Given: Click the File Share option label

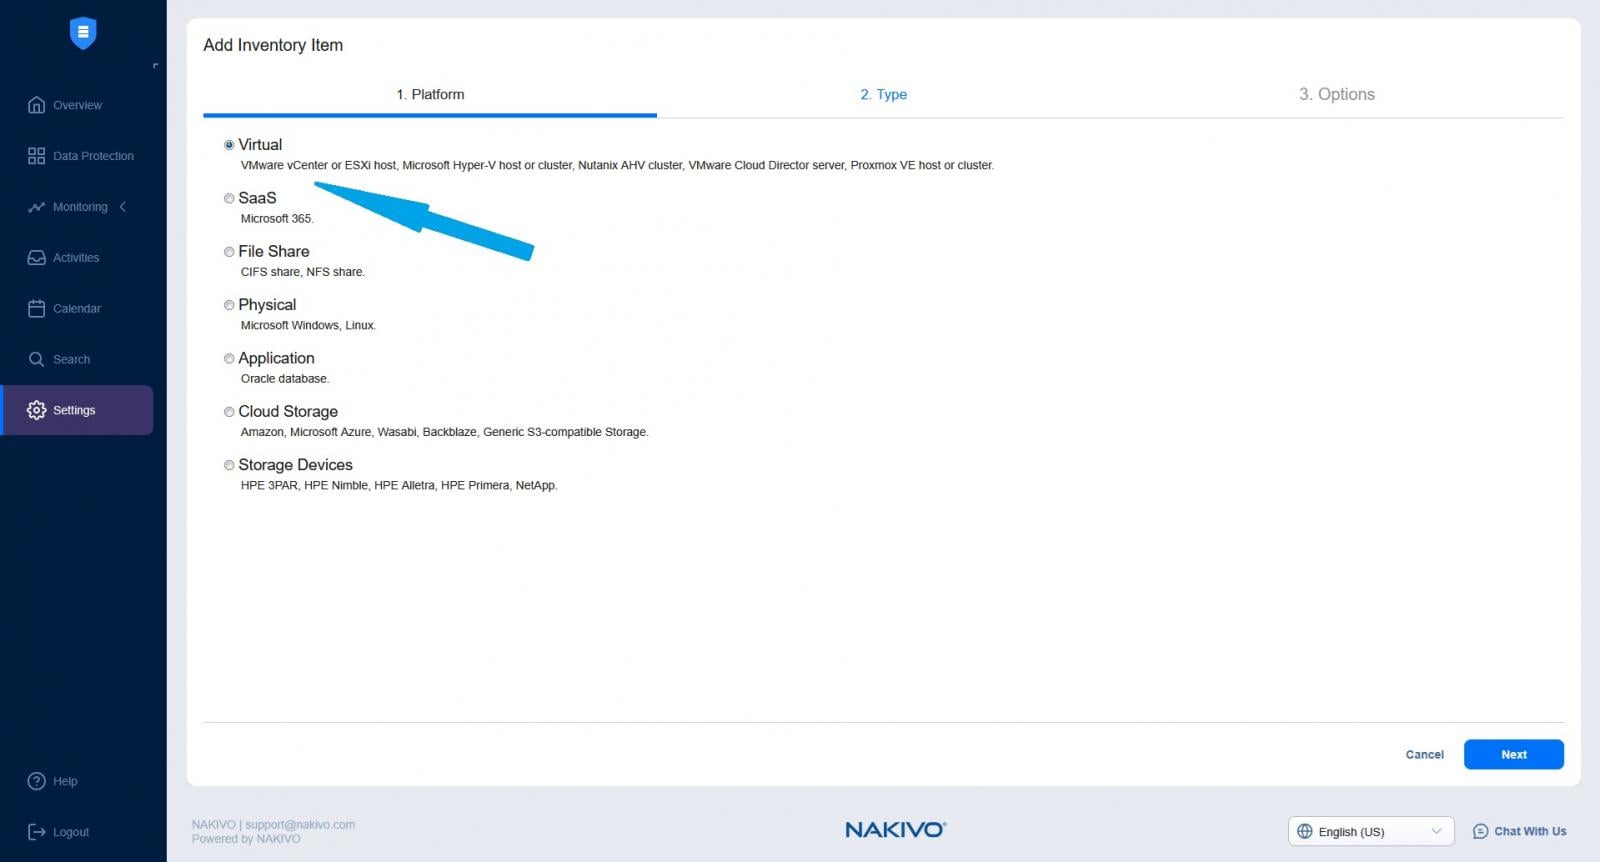Looking at the screenshot, I should coord(274,252).
